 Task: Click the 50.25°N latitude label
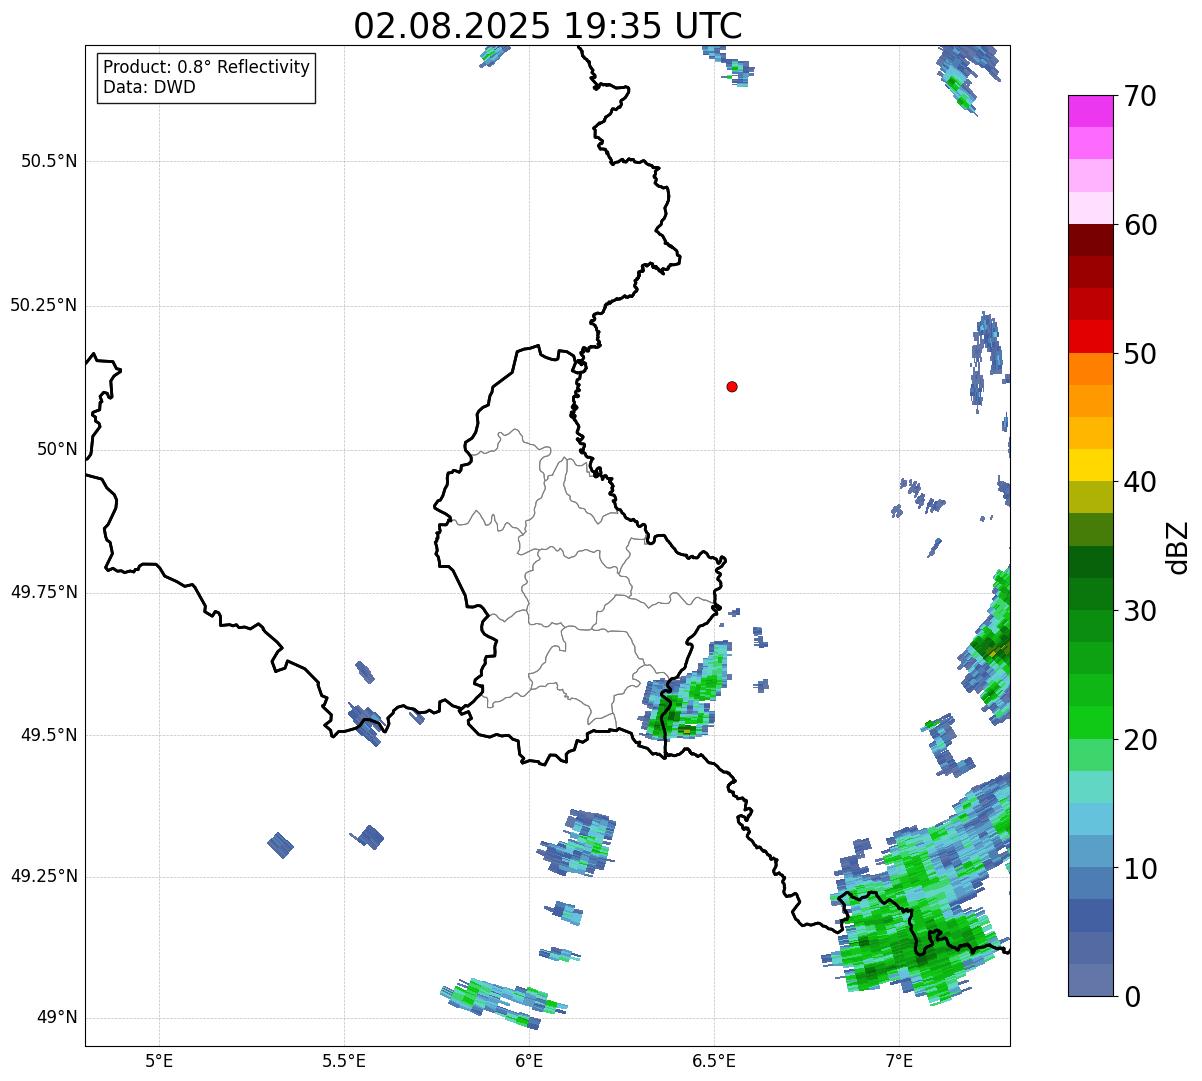tap(44, 305)
